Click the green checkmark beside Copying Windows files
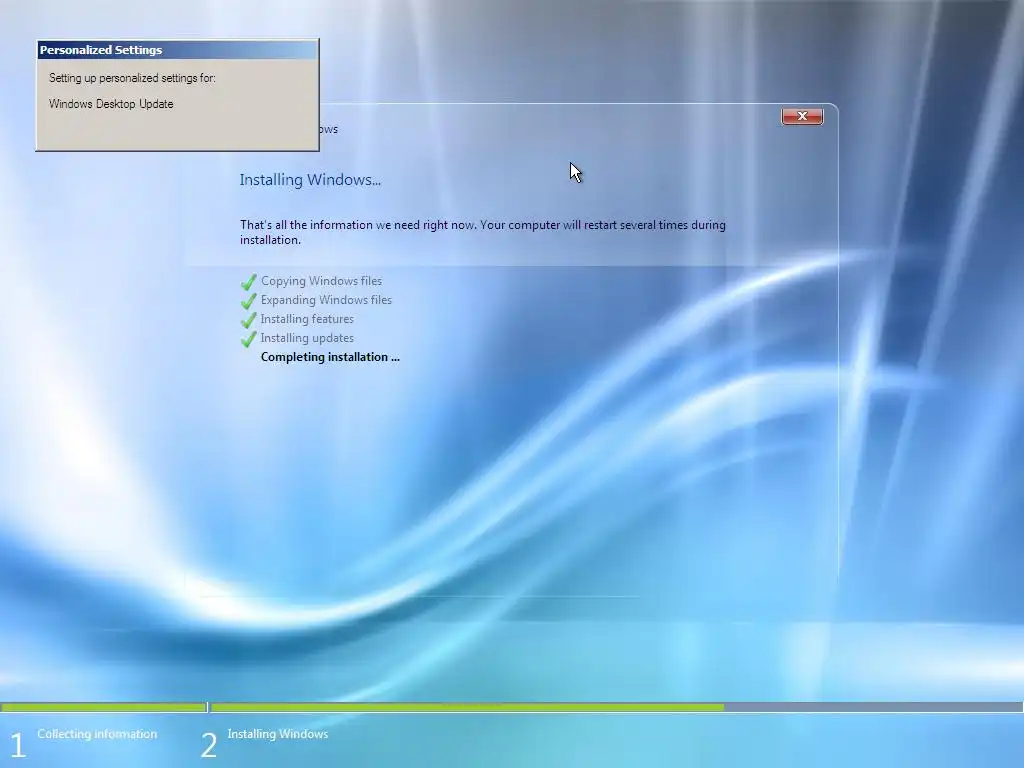The height and width of the screenshot is (768, 1024). pyautogui.click(x=249, y=282)
